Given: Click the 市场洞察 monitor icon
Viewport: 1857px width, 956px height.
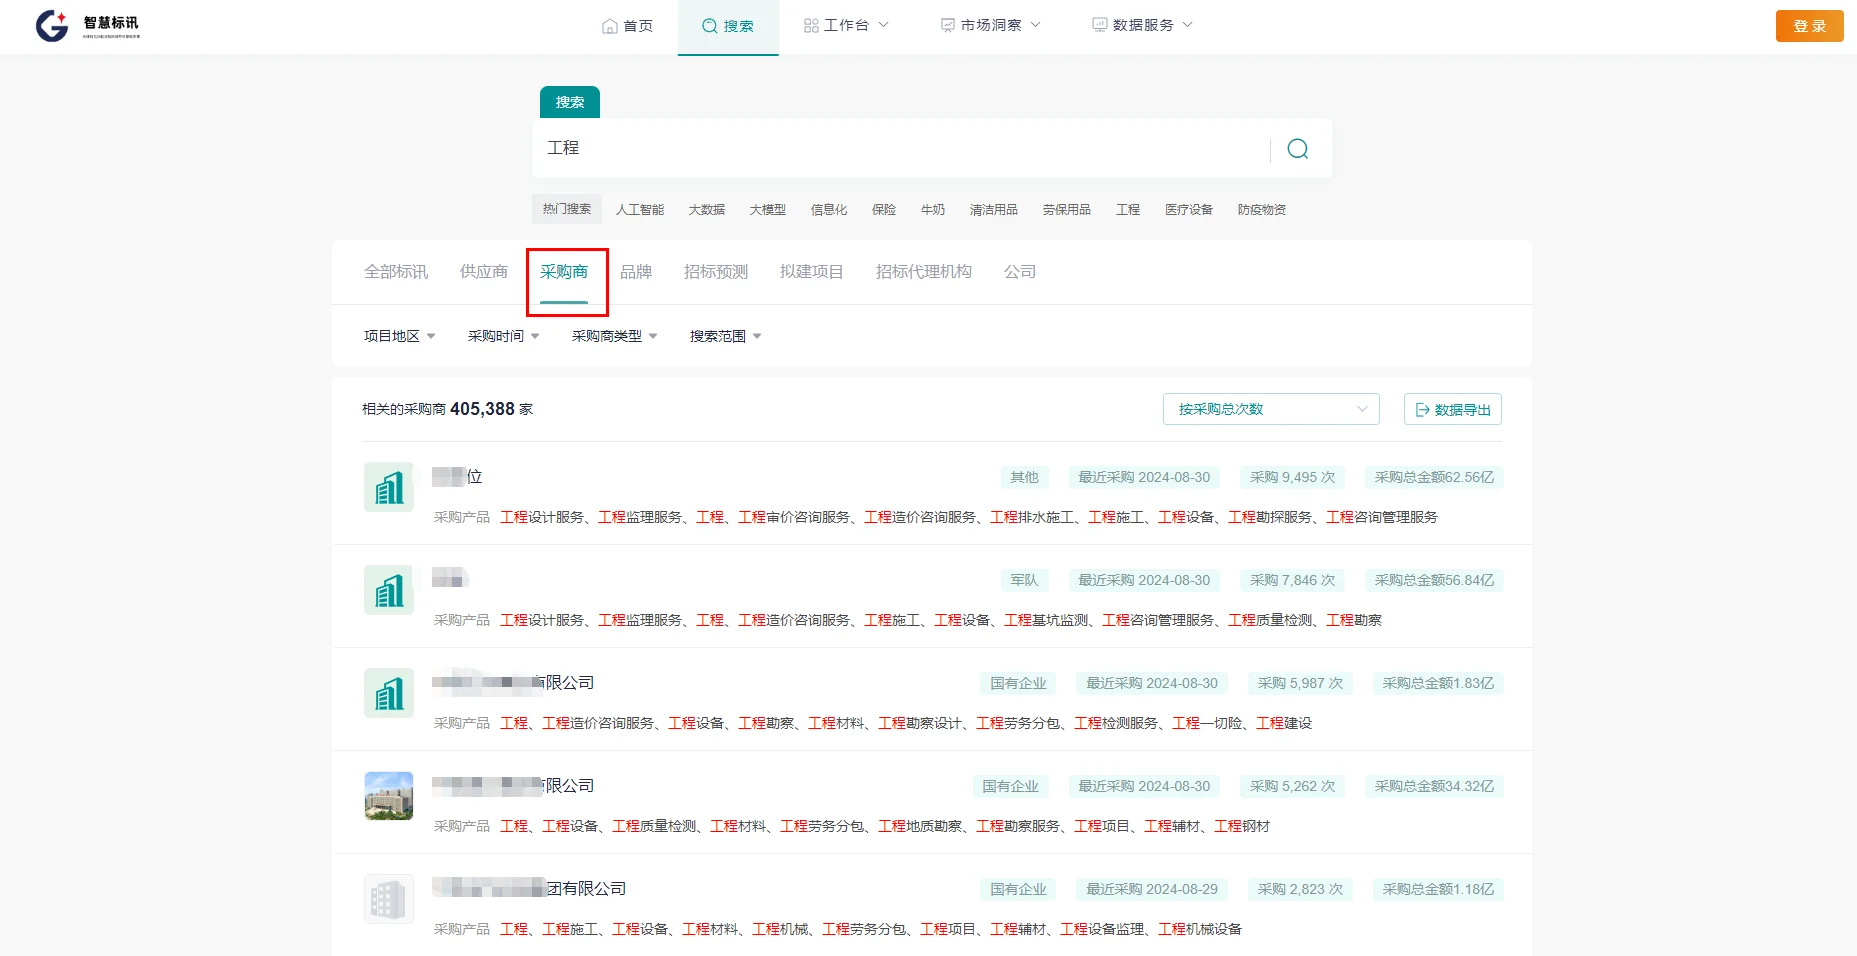Looking at the screenshot, I should 946,25.
